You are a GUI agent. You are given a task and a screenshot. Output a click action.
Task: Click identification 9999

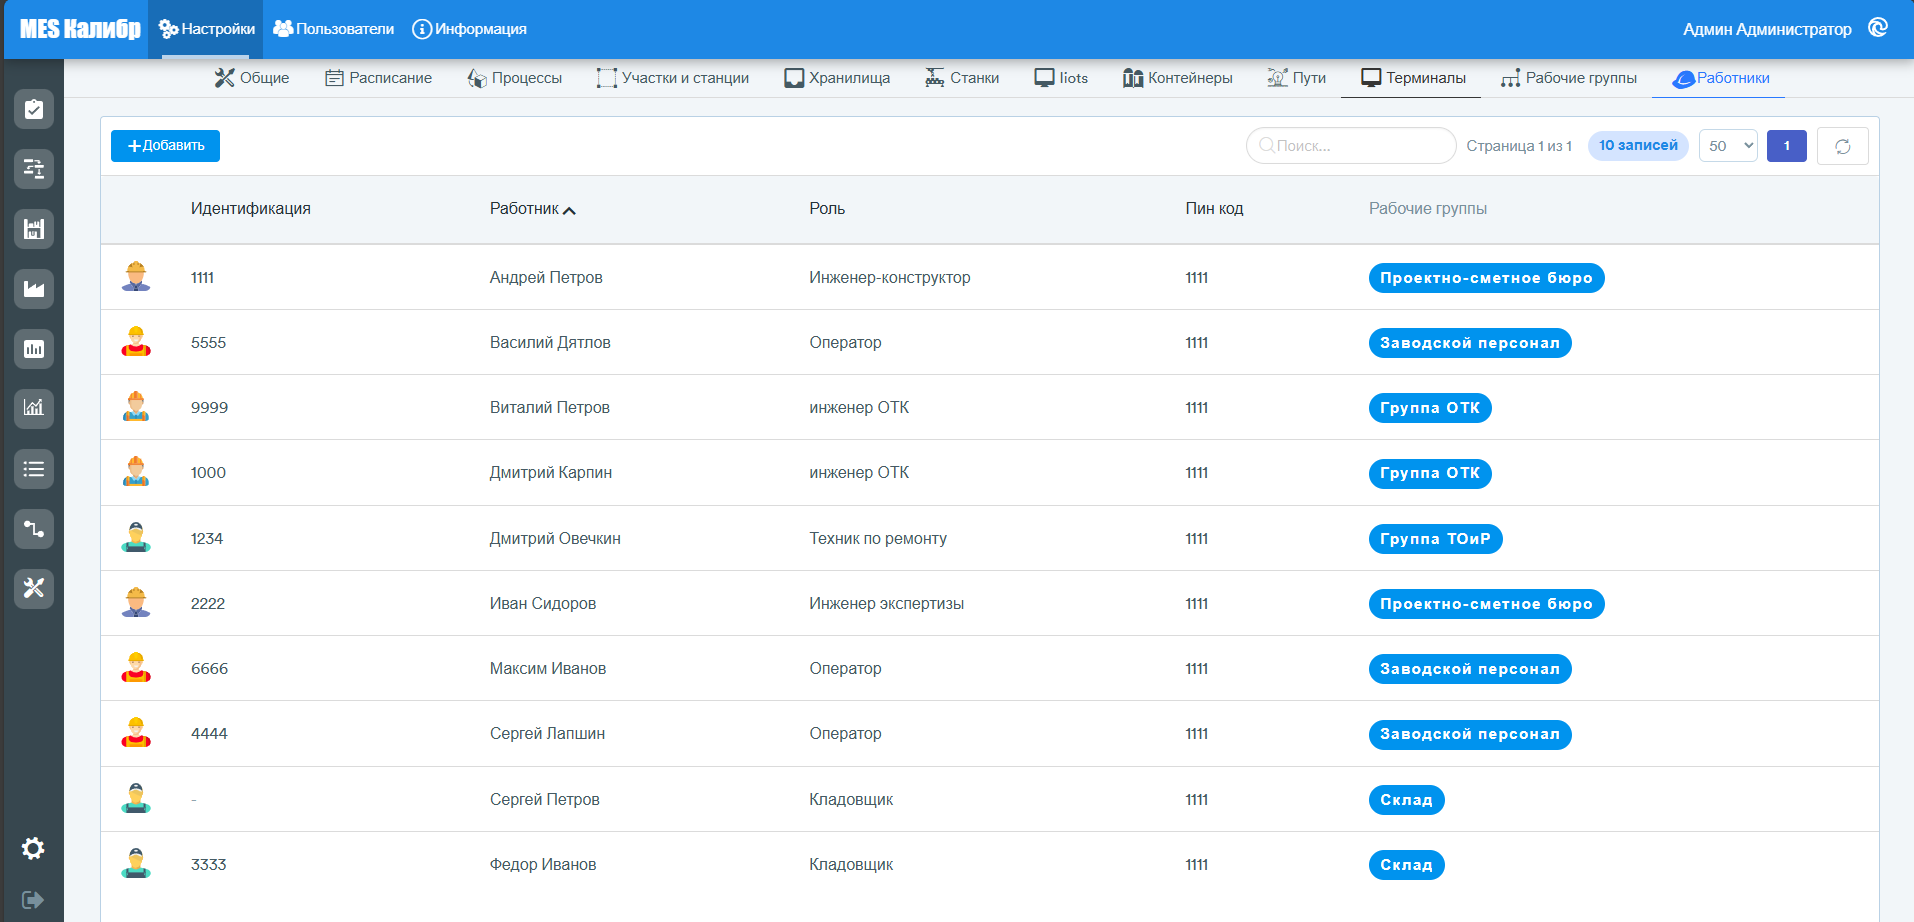(x=209, y=408)
